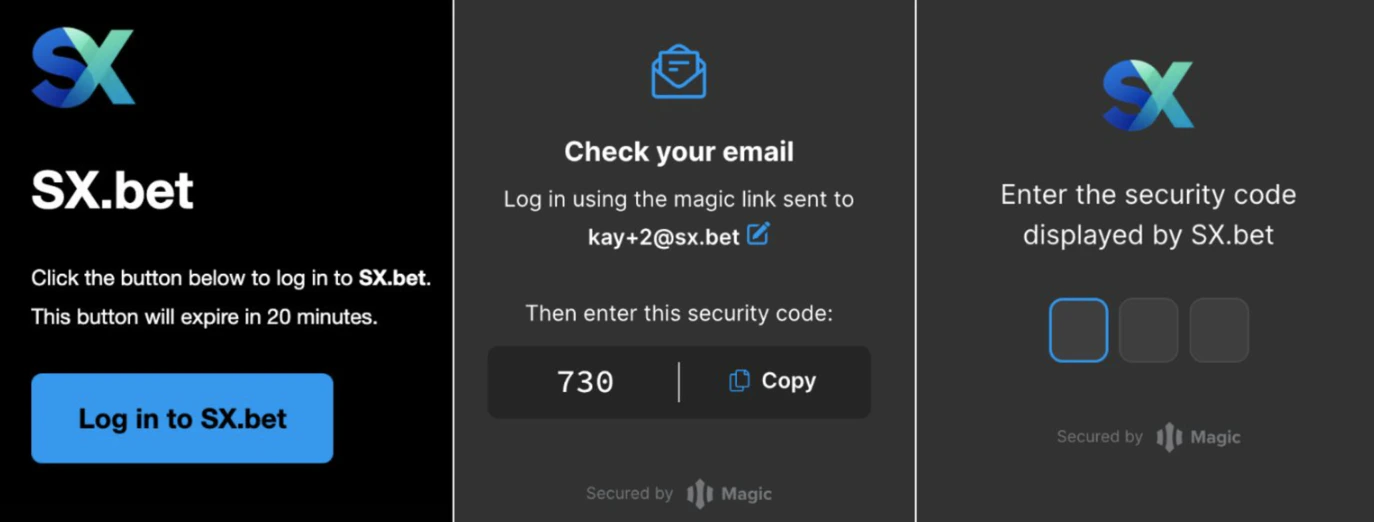
Task: Click the Magic logo icon in the security code panel
Action: pos(1169,437)
